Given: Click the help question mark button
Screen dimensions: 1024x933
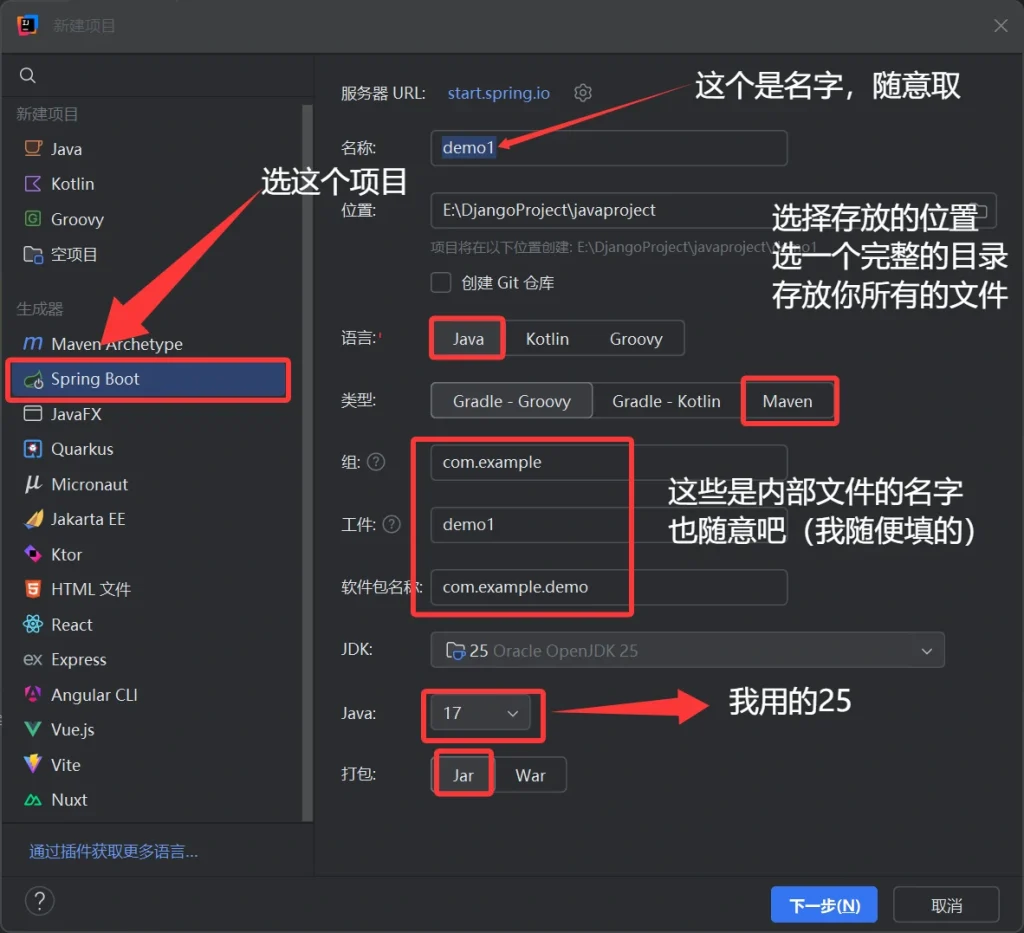Looking at the screenshot, I should pyautogui.click(x=39, y=901).
